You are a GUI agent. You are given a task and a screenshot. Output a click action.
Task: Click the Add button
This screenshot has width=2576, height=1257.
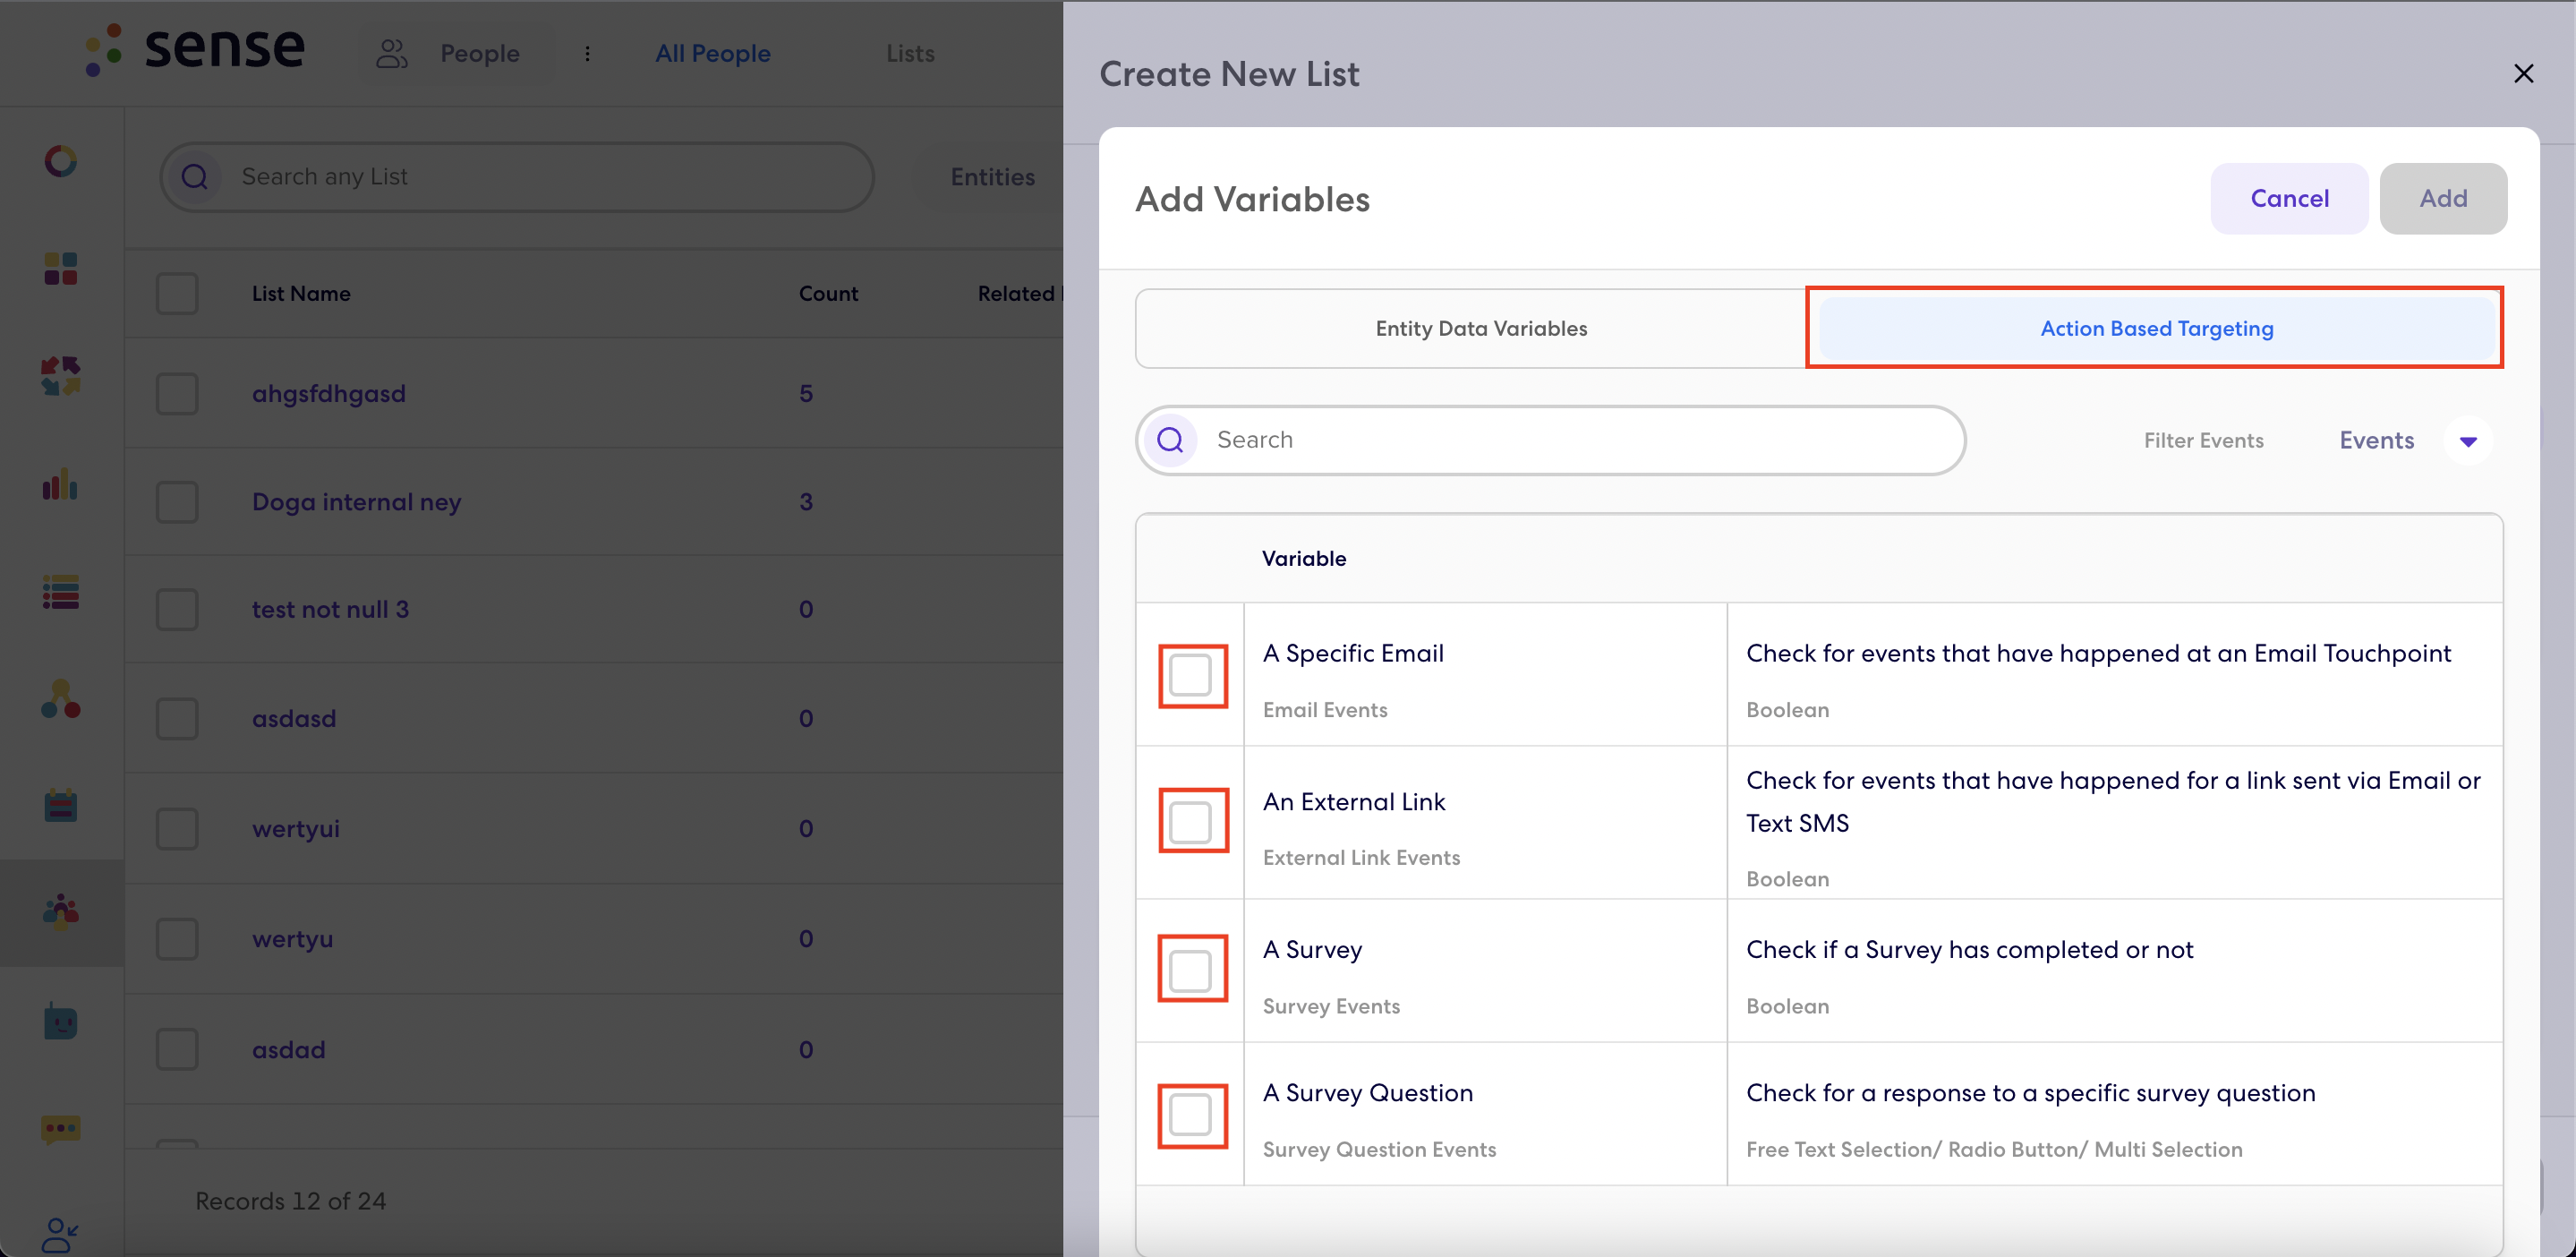click(2443, 198)
